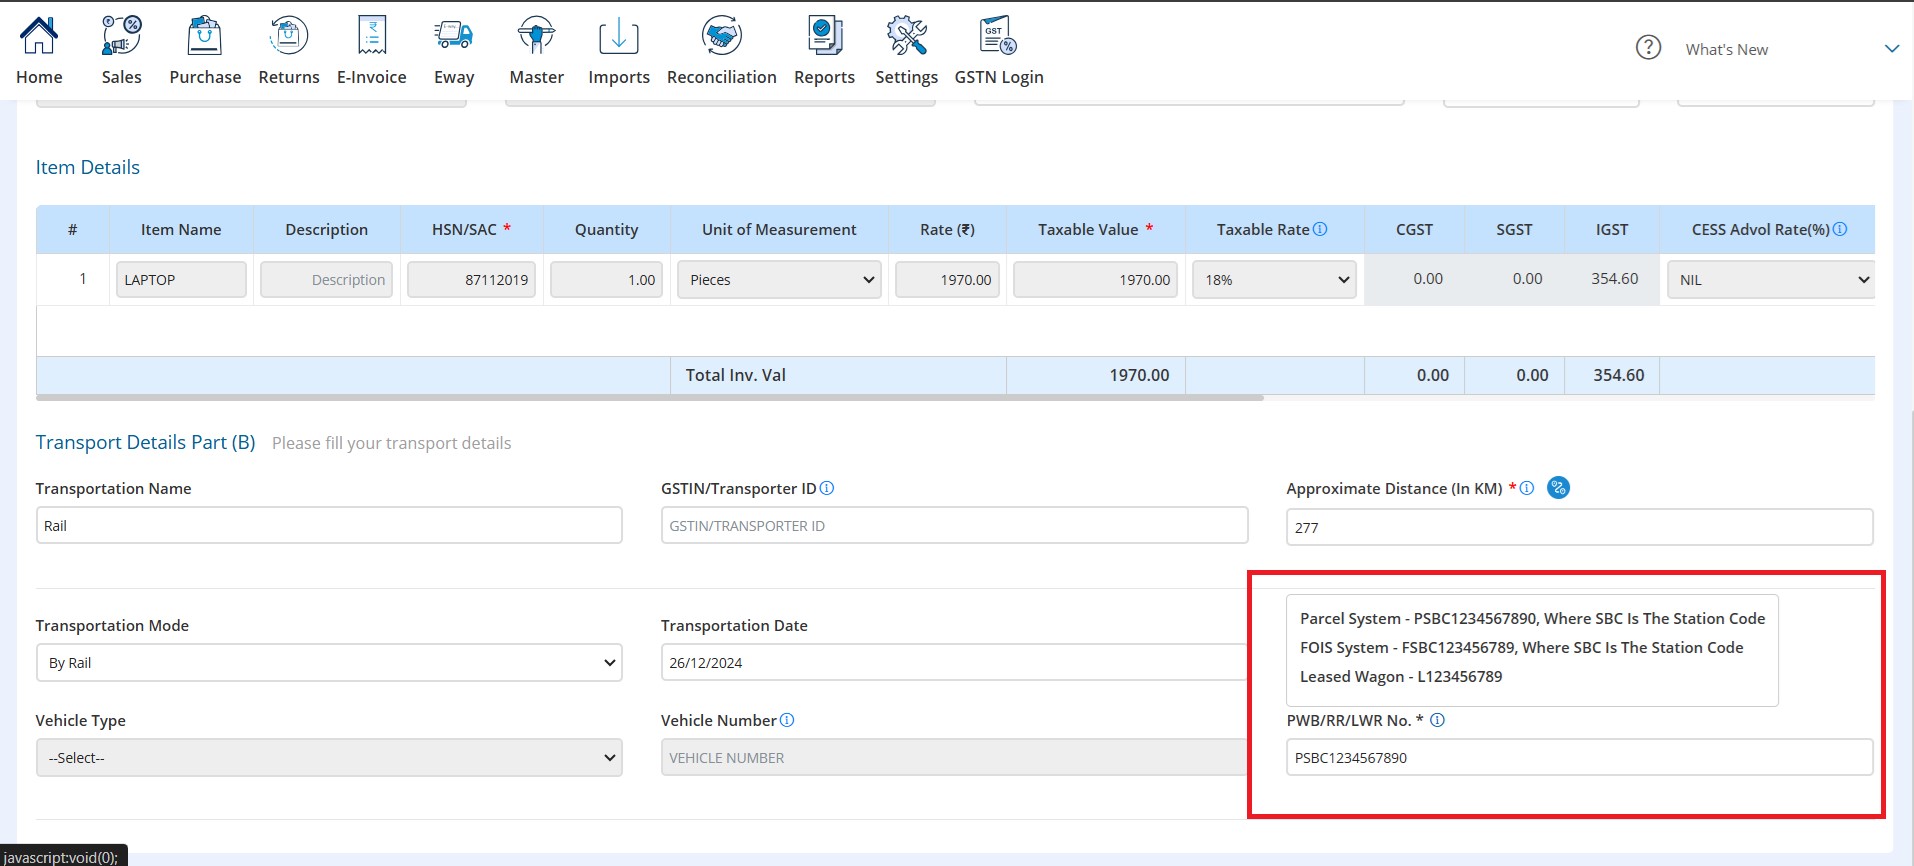Click the total taxable value 1970.00 in the Total Inv. Val row

click(1139, 375)
